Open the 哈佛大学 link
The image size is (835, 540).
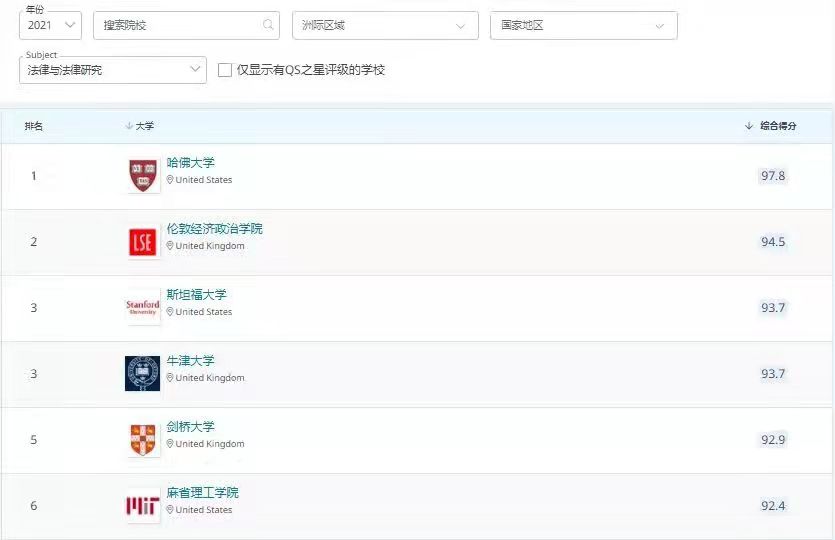pos(190,162)
